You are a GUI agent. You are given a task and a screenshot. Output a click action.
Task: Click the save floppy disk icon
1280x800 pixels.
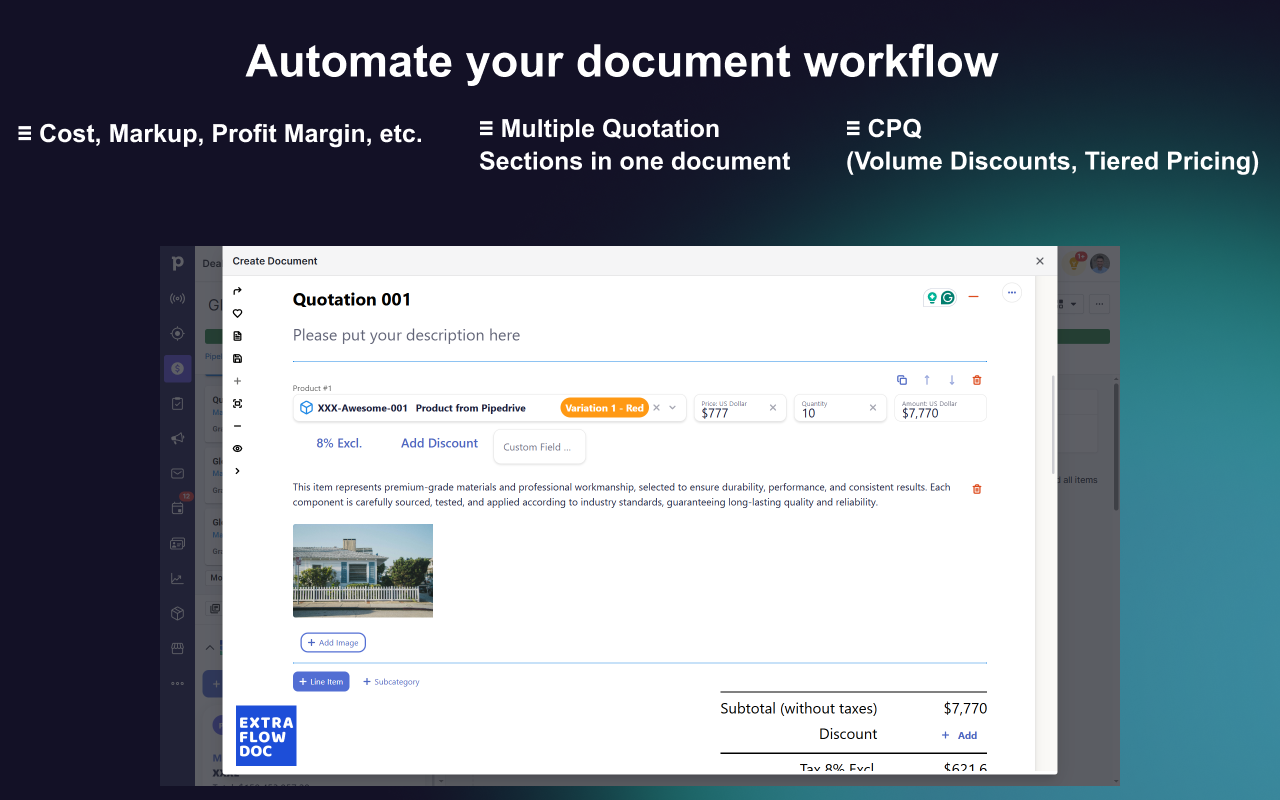click(x=237, y=358)
